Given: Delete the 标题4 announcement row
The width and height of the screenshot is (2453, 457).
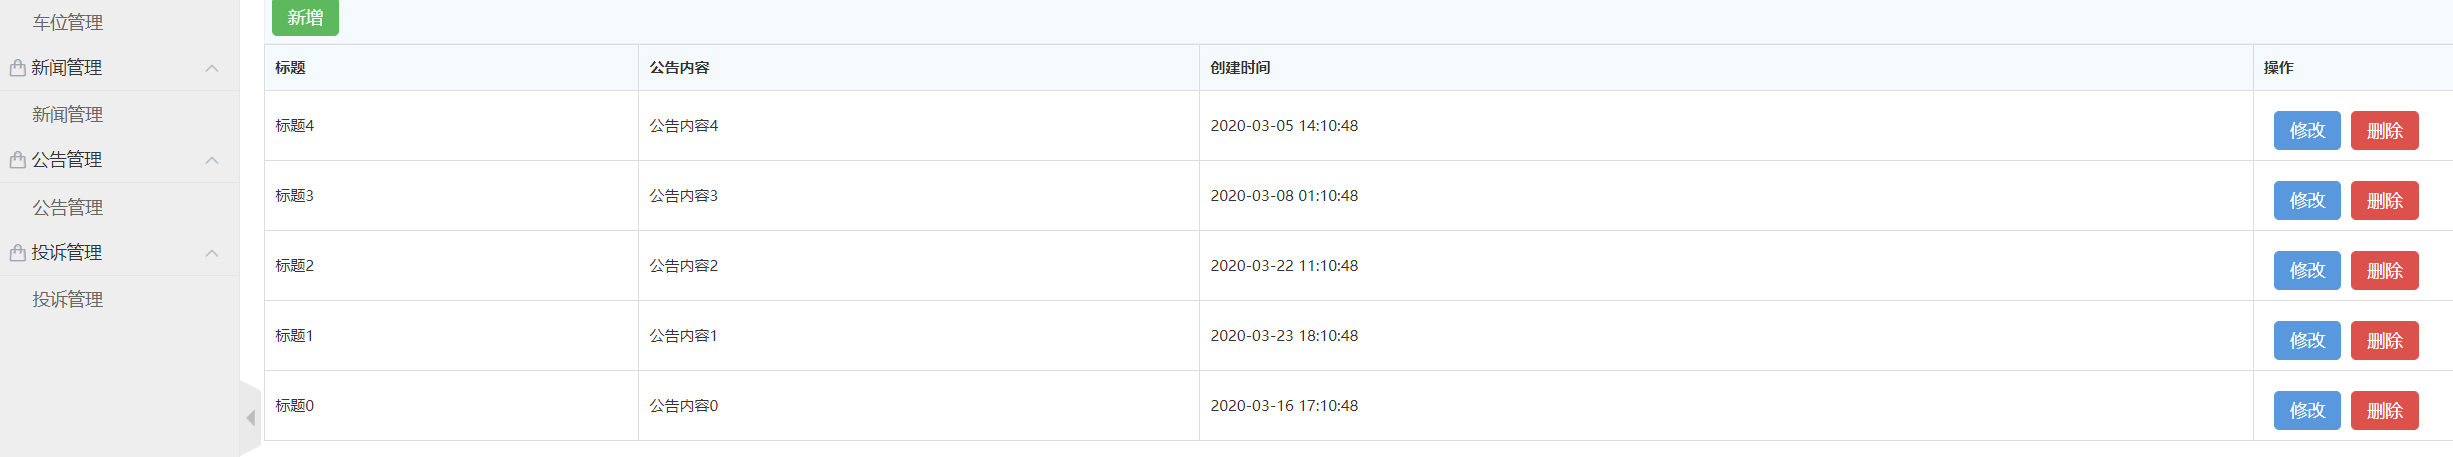Looking at the screenshot, I should pos(2384,130).
